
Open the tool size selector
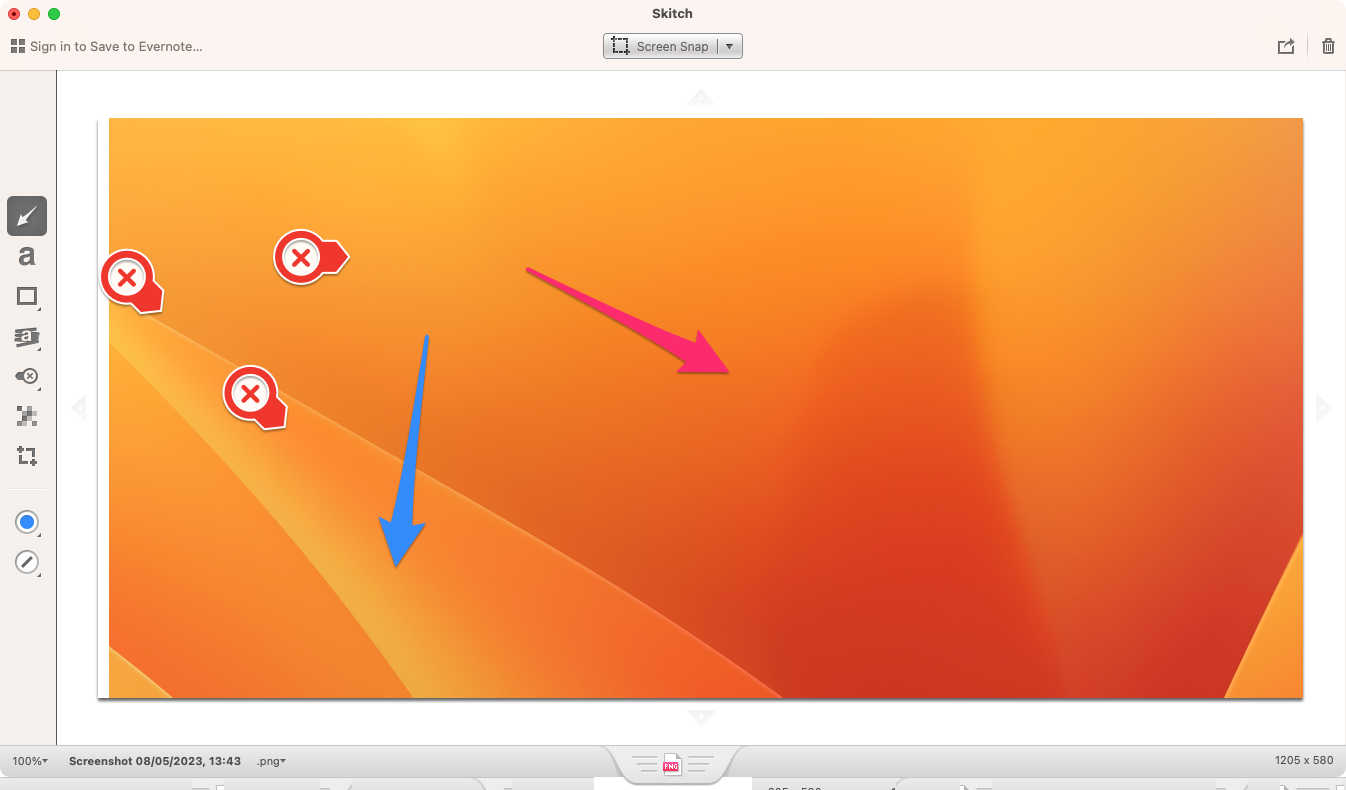click(x=27, y=562)
